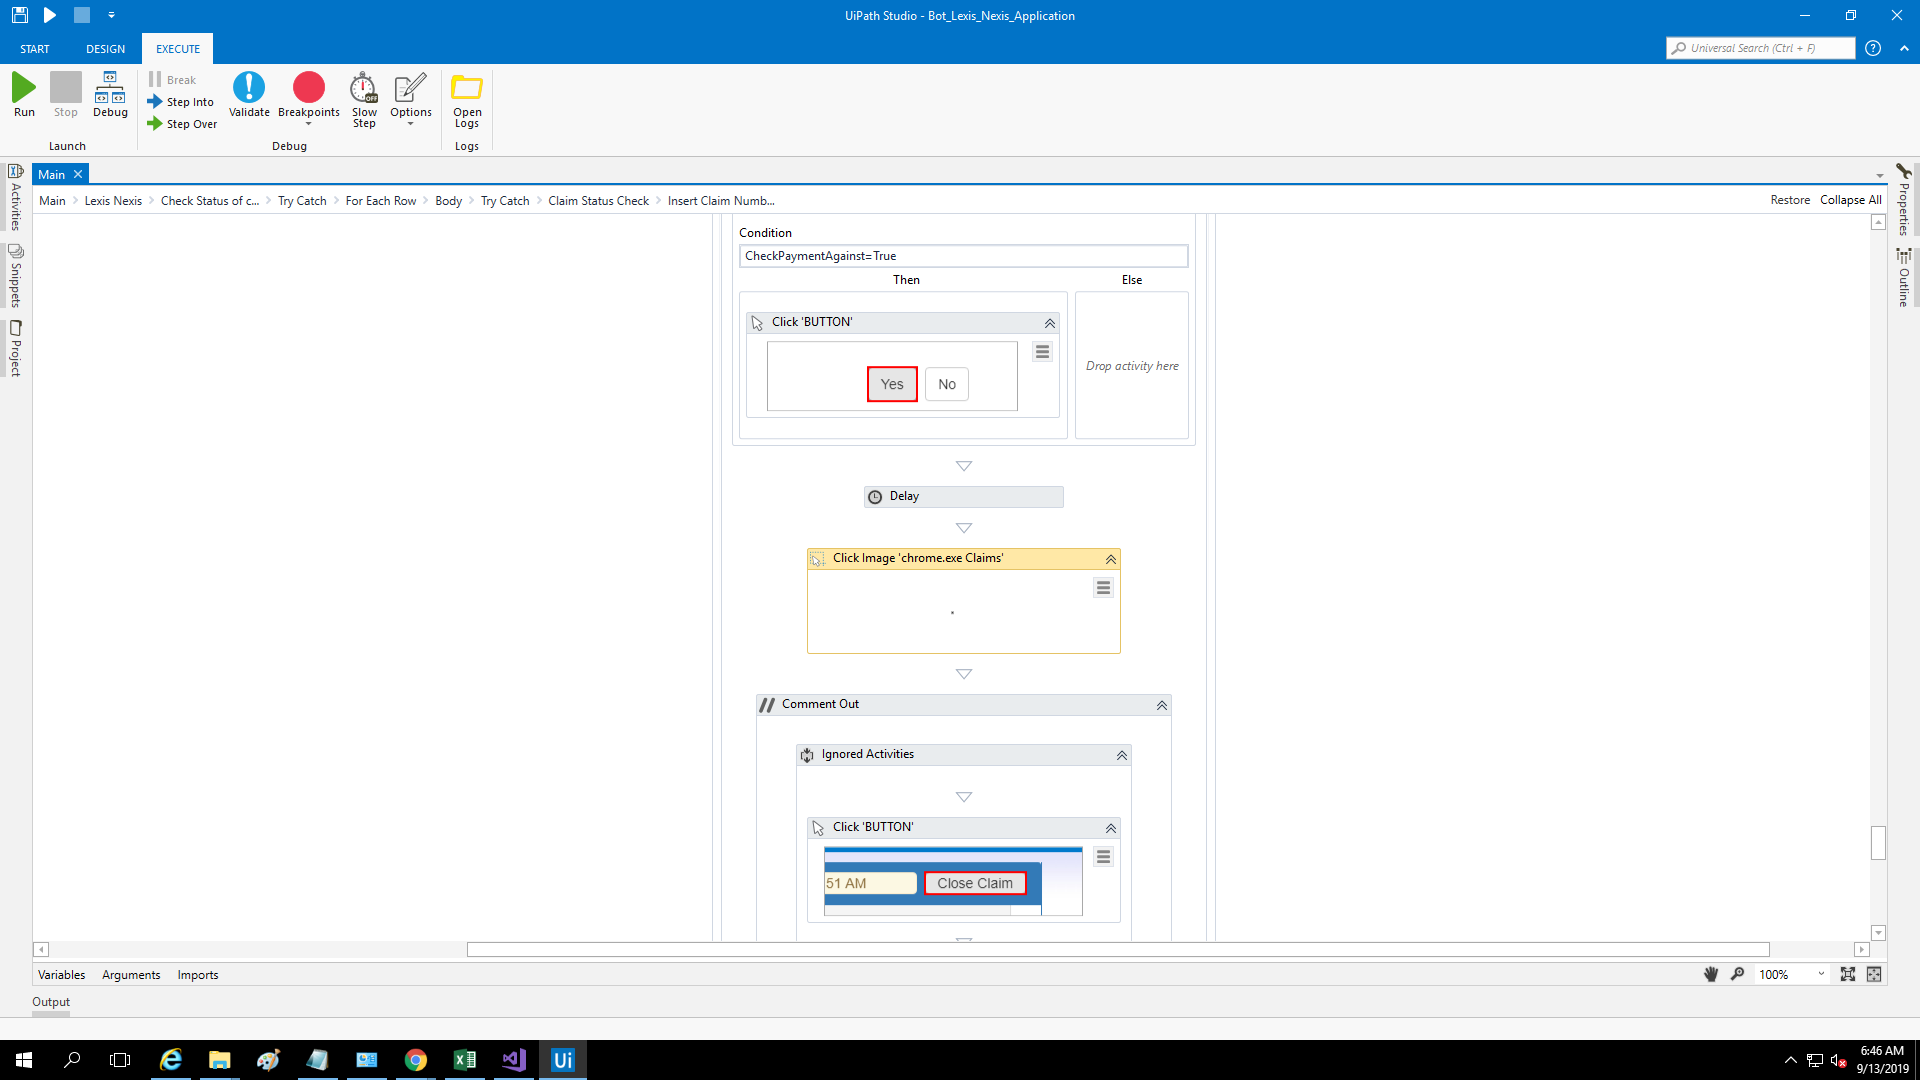Toggle pan hand tool

click(x=1711, y=974)
